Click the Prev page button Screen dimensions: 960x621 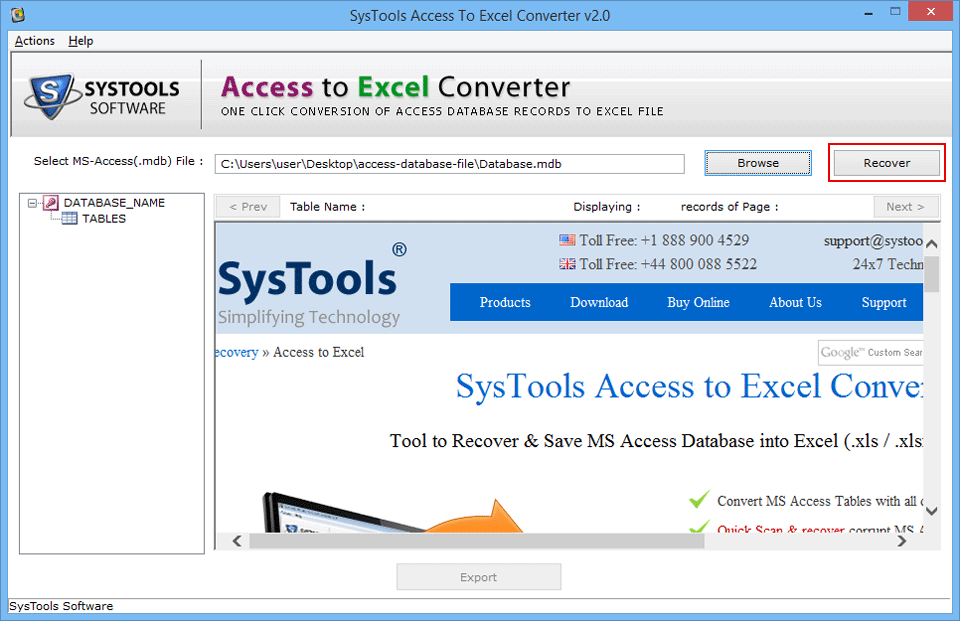tap(248, 207)
